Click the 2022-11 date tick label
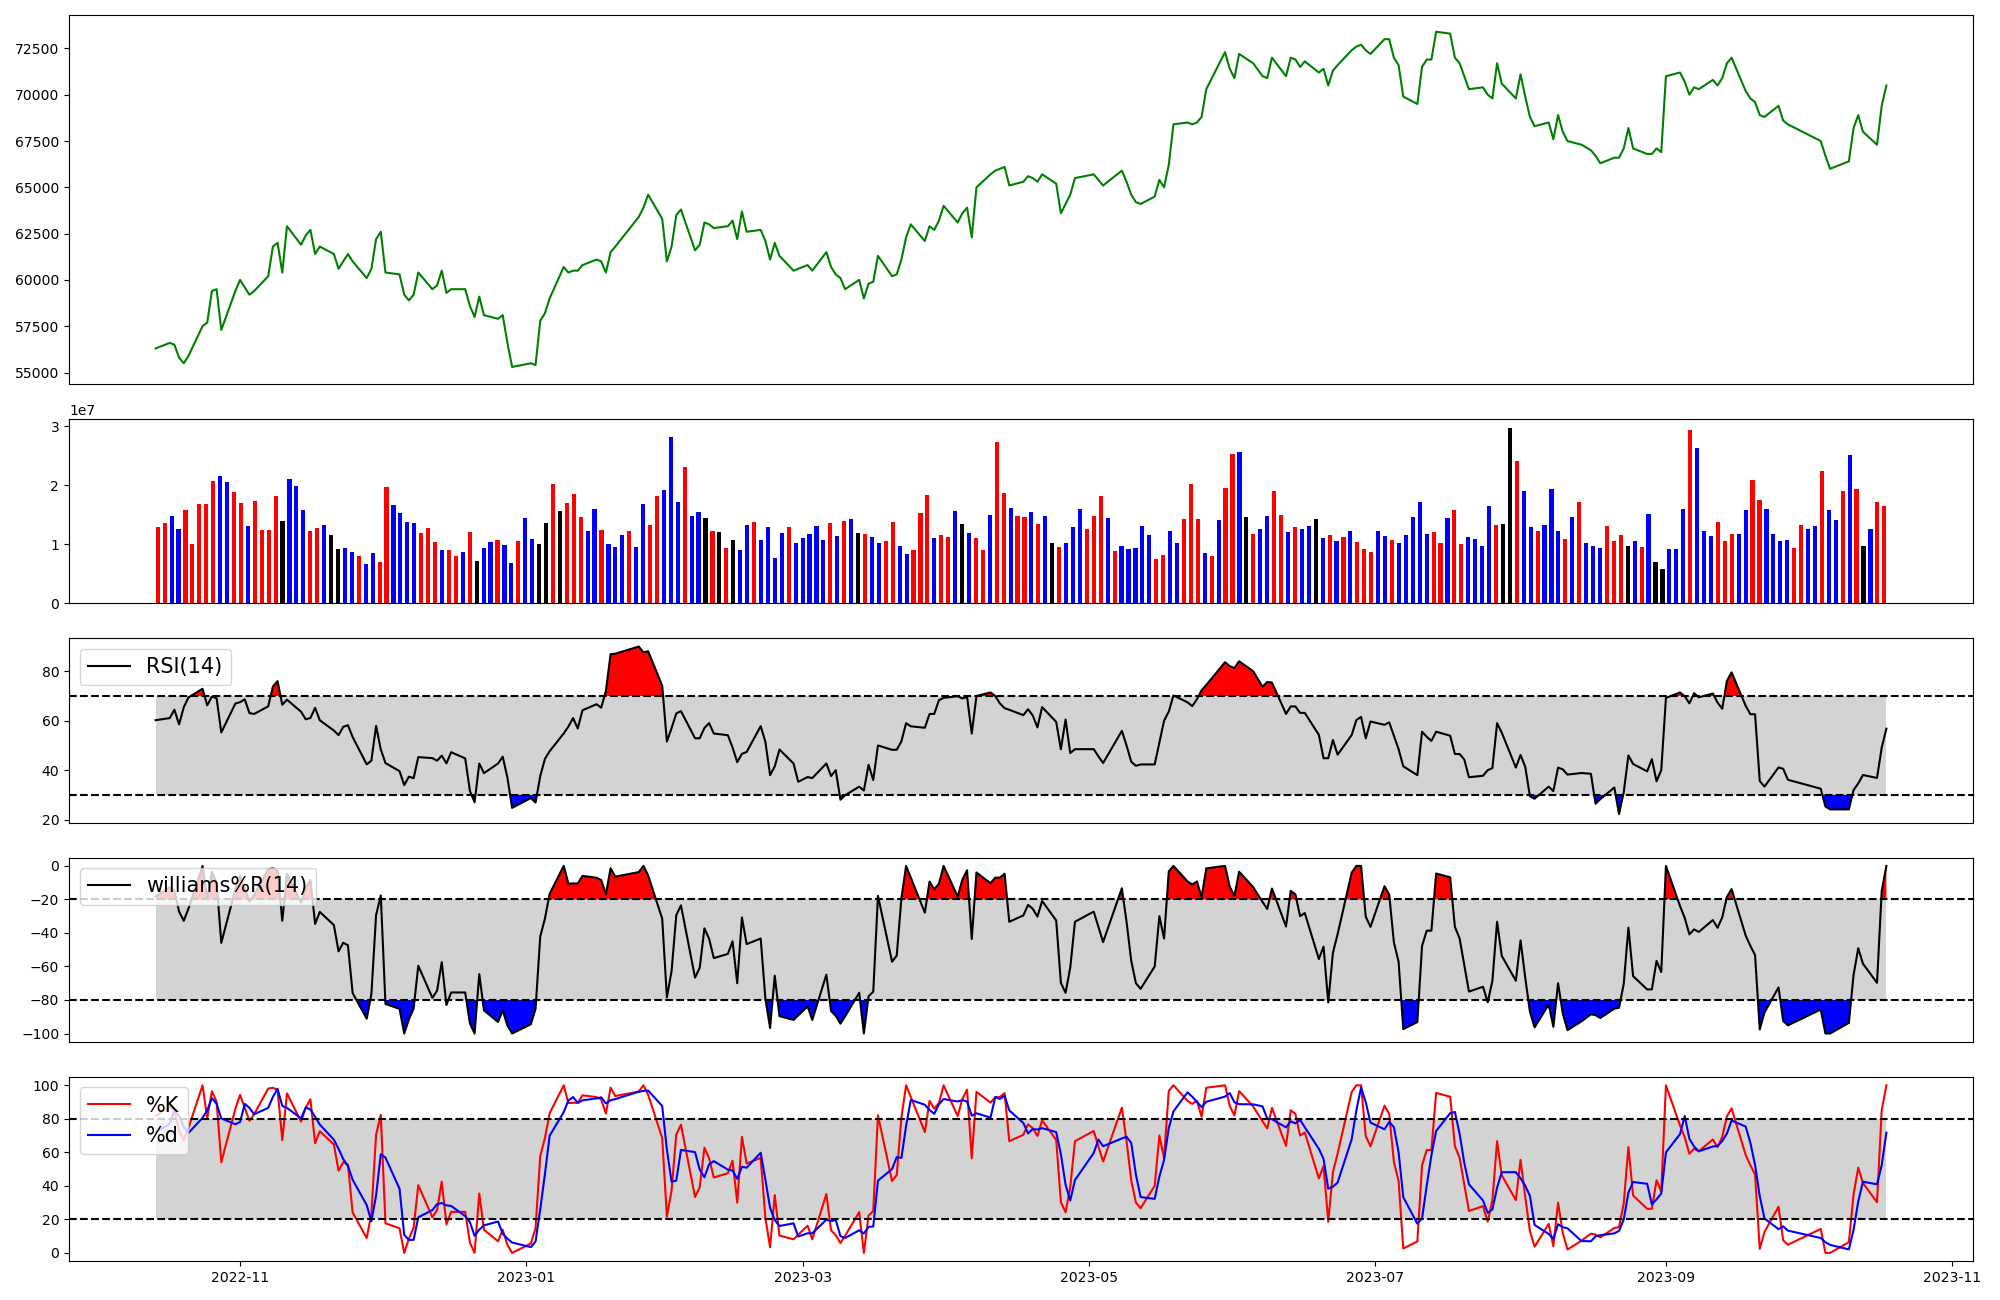The image size is (2000, 1300). coord(240,1277)
